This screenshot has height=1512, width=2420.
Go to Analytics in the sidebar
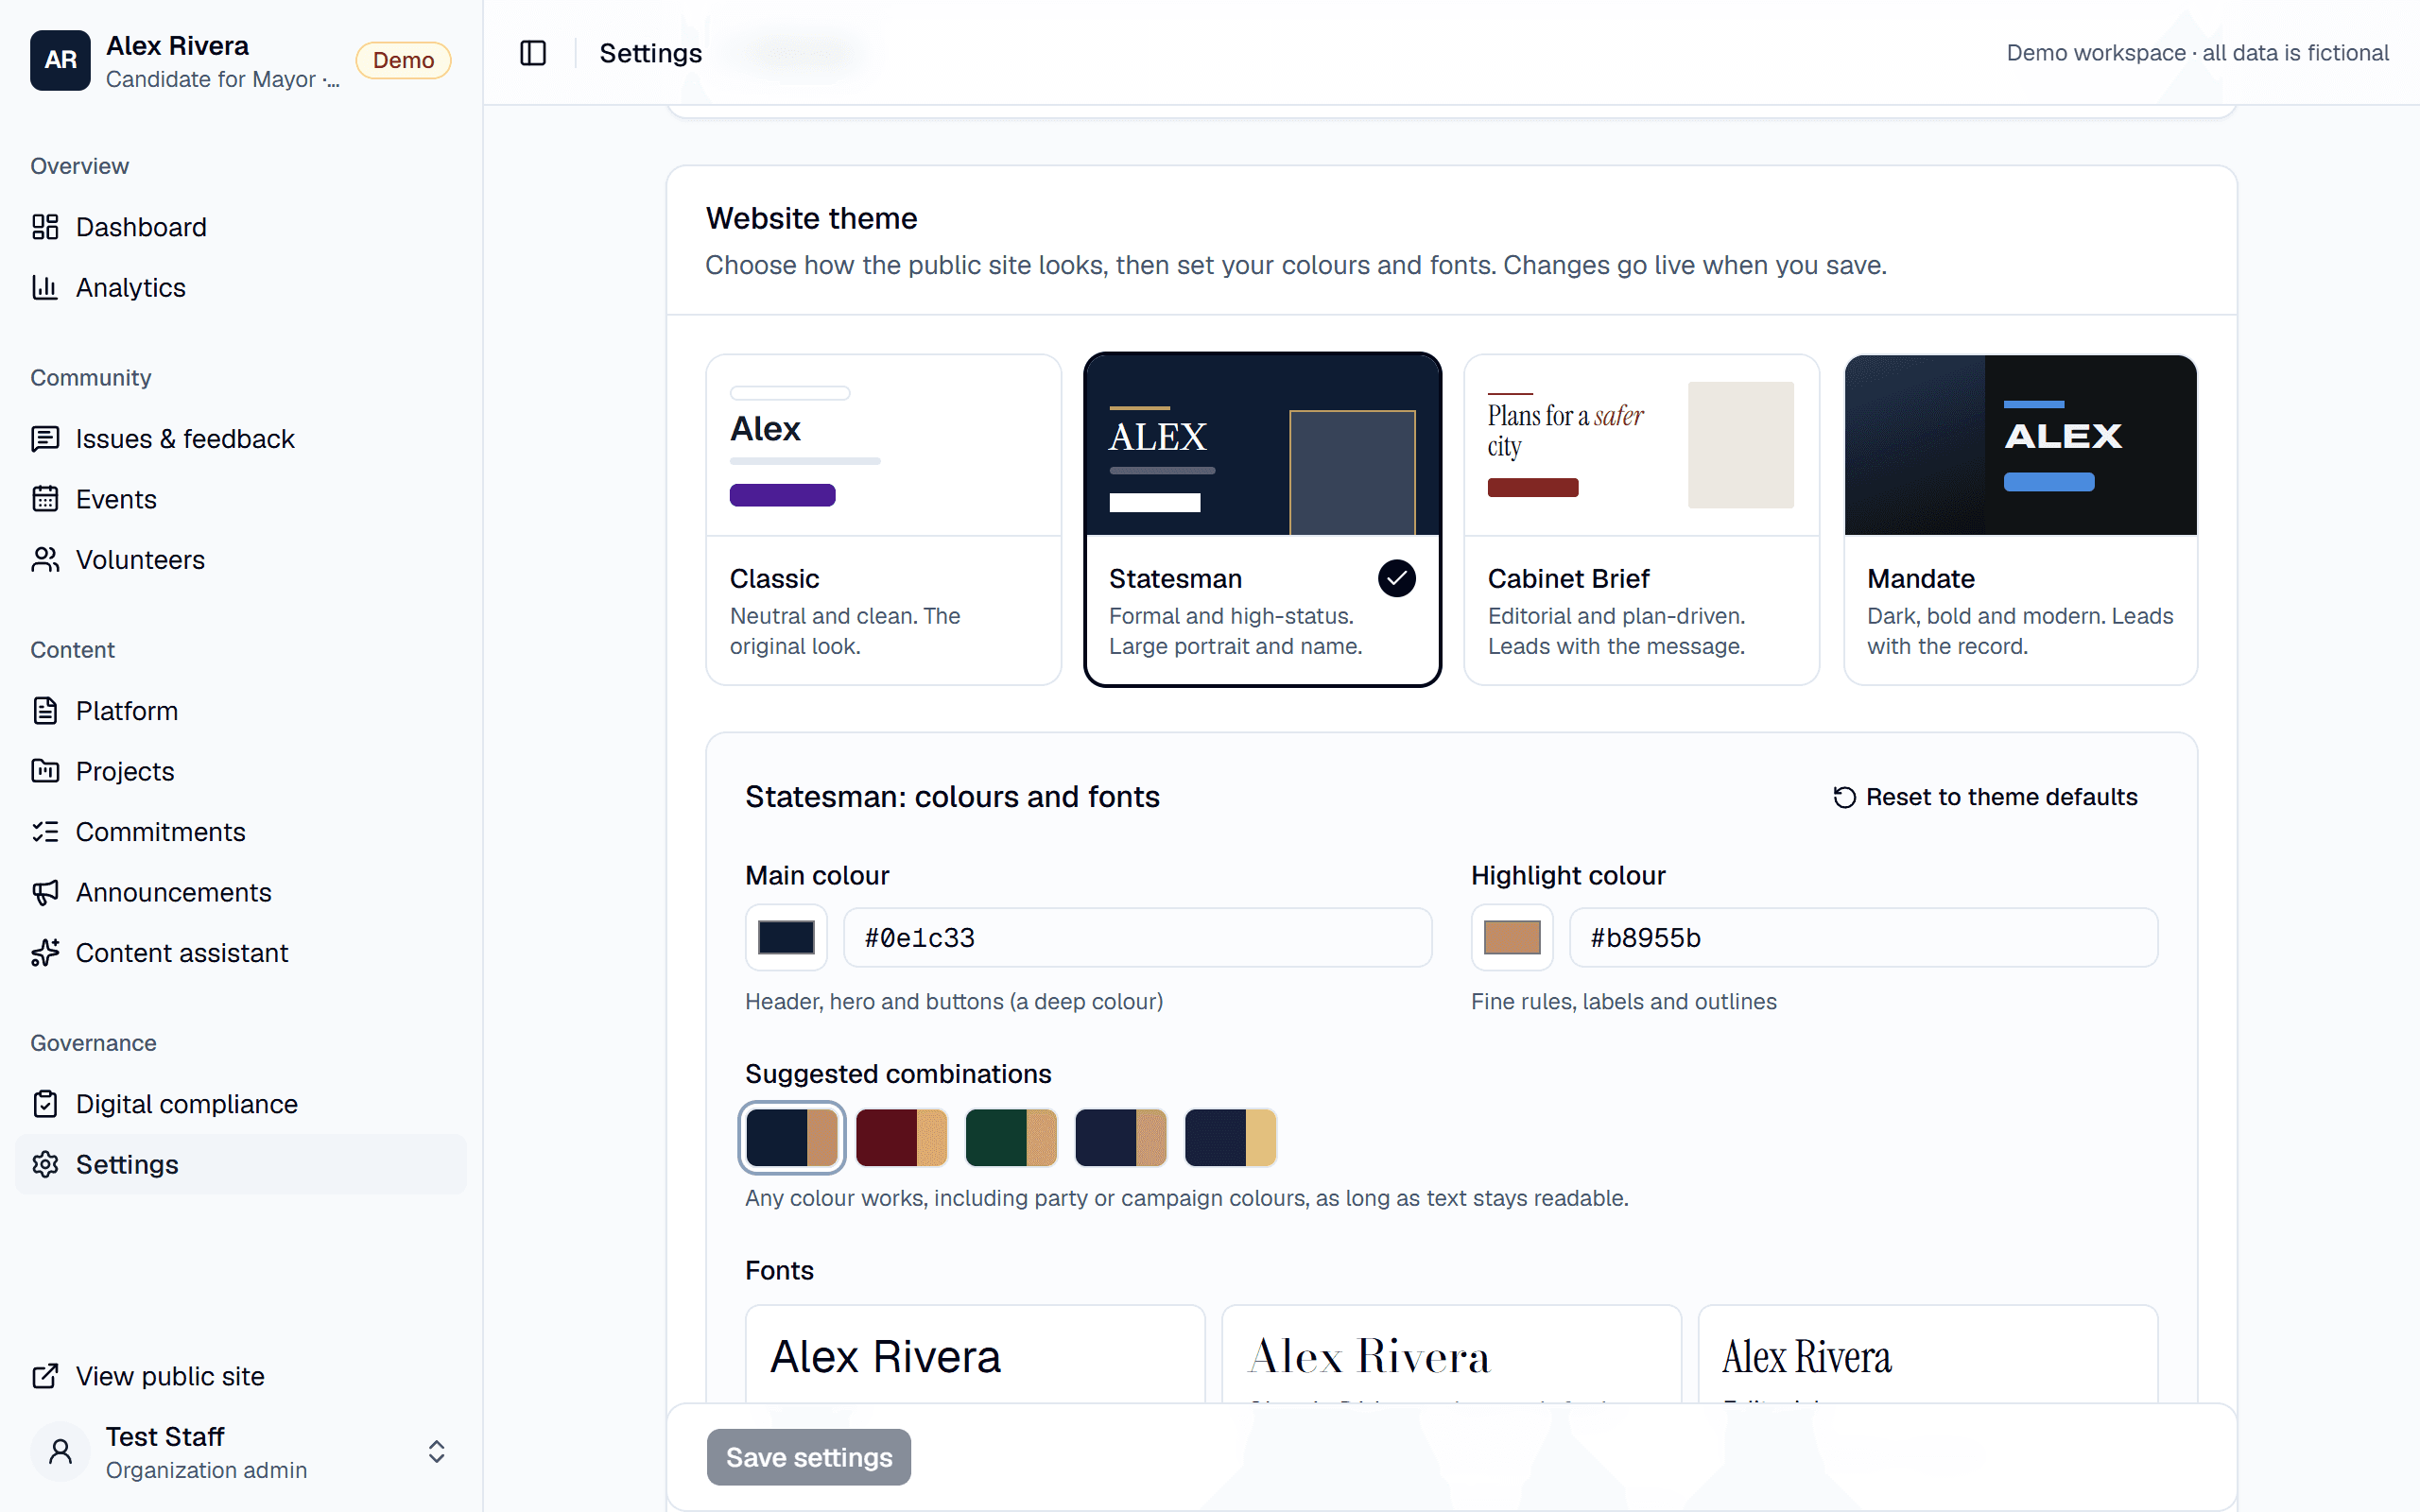click(x=240, y=287)
